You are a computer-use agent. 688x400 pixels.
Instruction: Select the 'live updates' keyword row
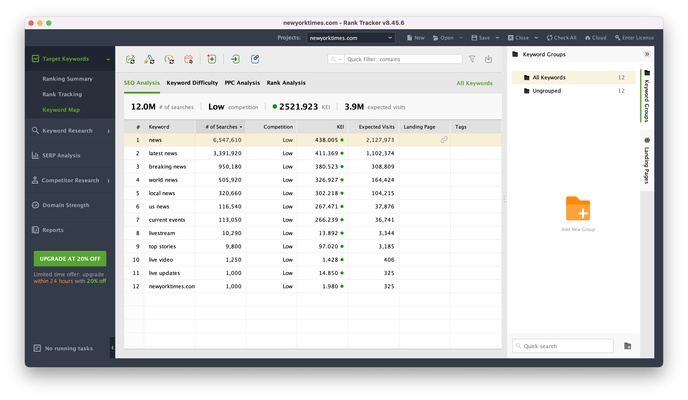tap(312, 273)
